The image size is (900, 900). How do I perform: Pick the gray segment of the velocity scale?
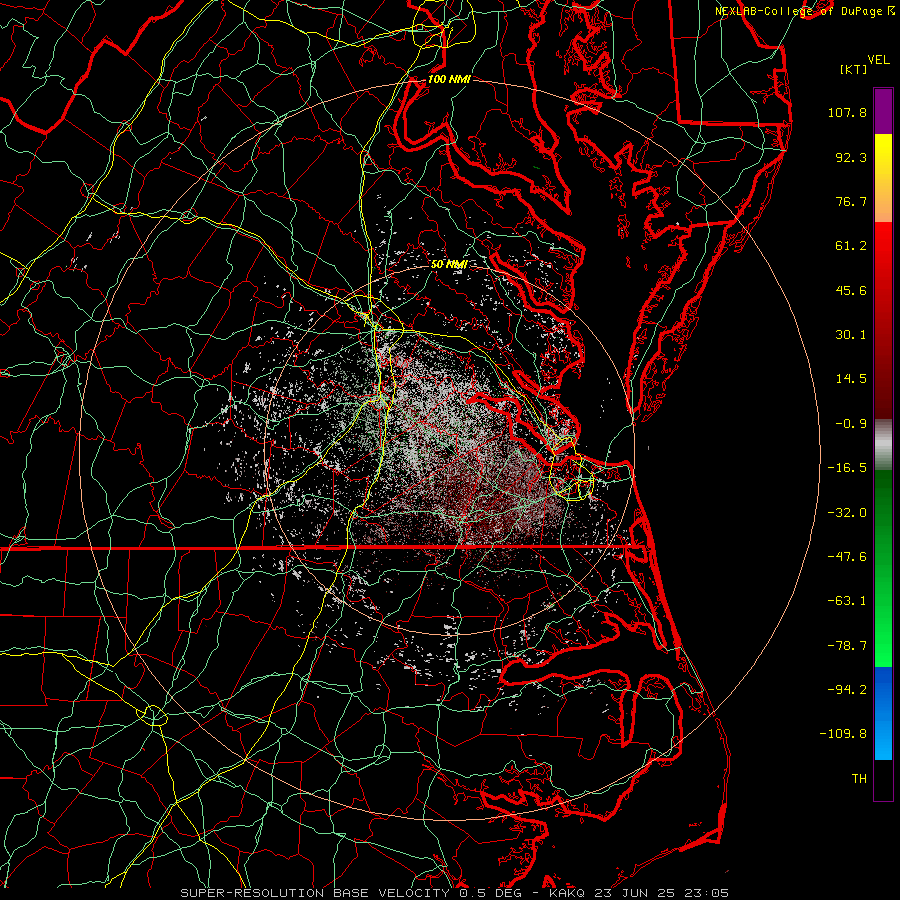click(883, 444)
